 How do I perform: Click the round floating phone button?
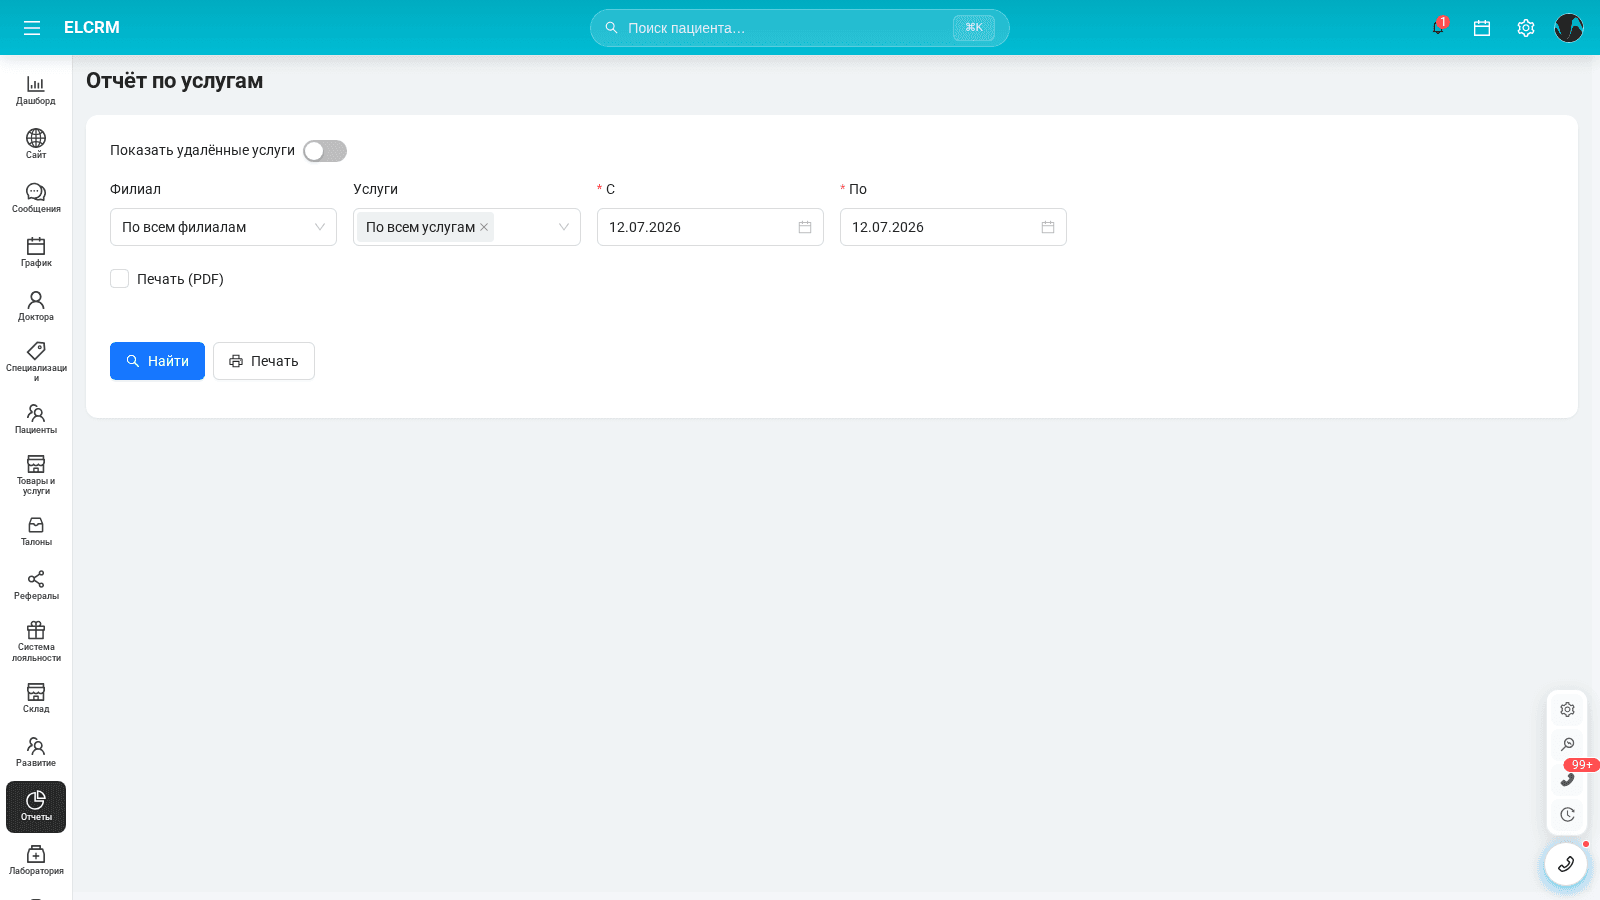pos(1566,864)
